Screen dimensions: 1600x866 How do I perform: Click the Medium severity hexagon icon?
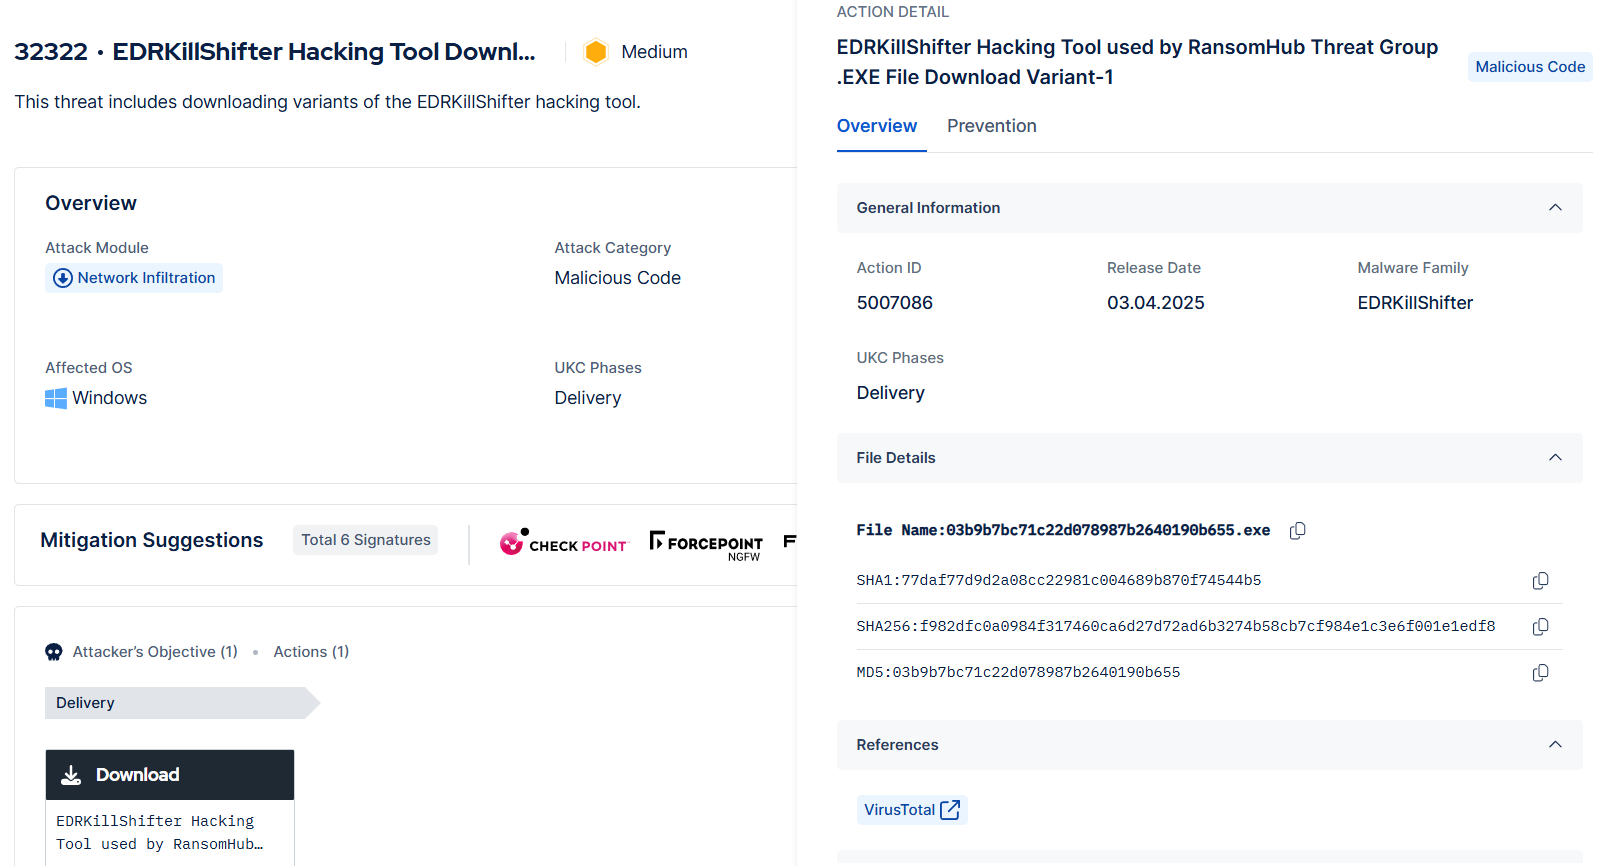click(596, 52)
